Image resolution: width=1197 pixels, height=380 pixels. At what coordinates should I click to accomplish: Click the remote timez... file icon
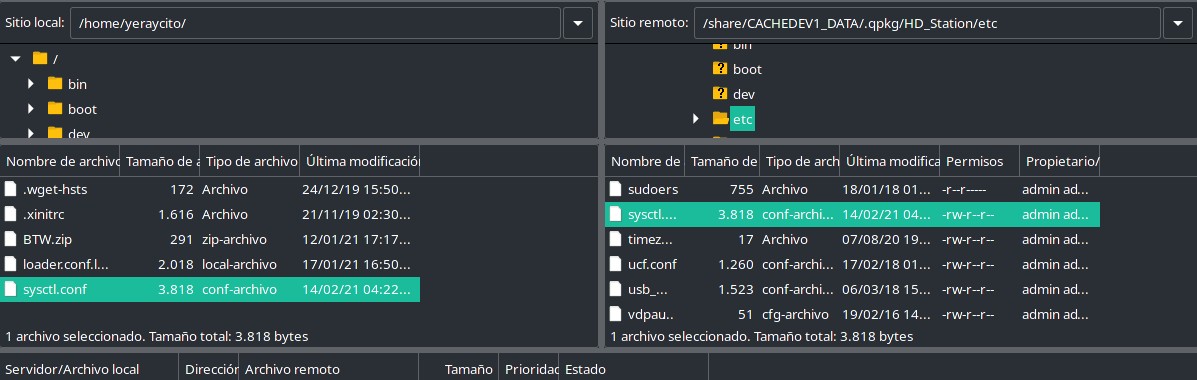[615, 240]
